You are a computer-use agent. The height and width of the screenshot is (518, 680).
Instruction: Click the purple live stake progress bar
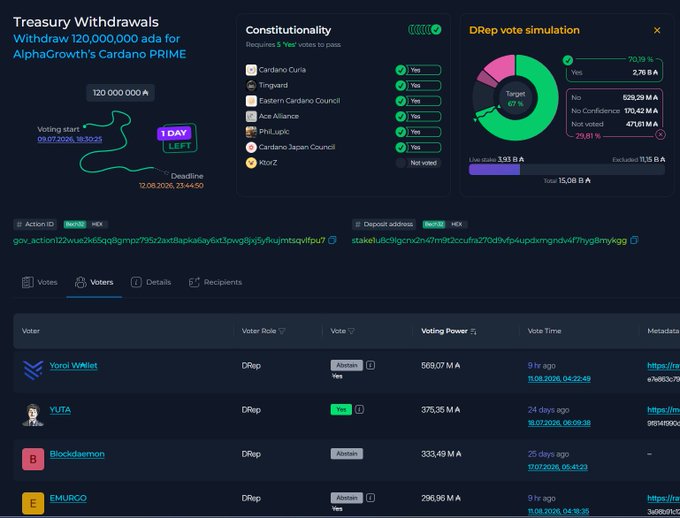click(494, 170)
